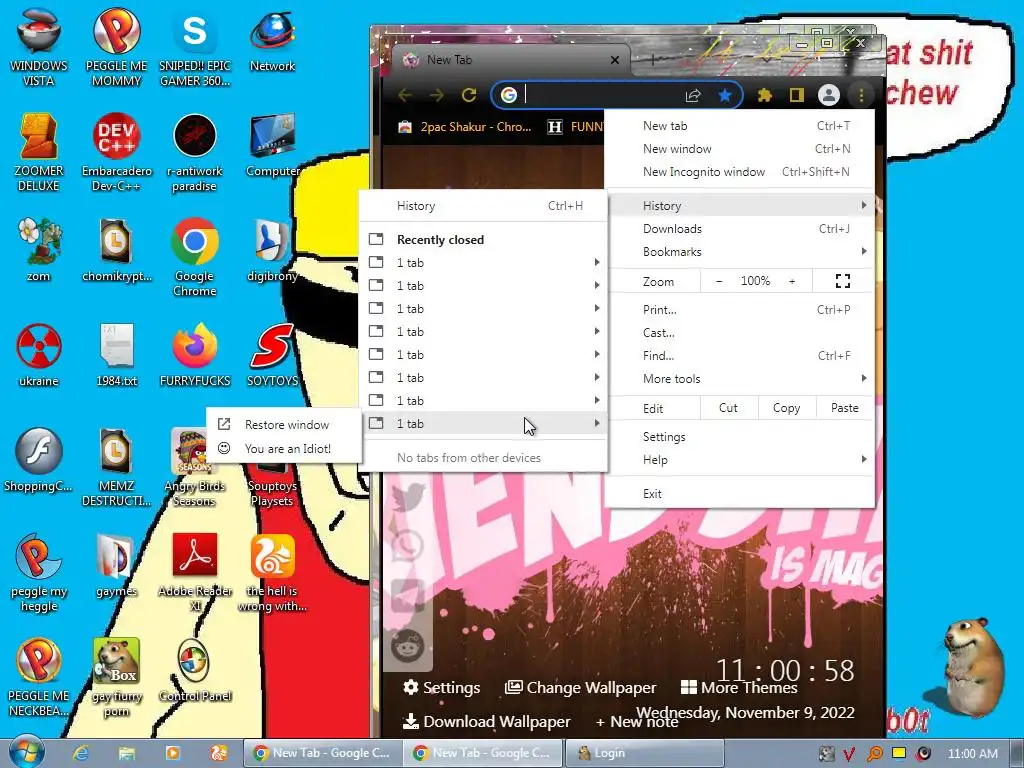Increase zoom with plus button

click(792, 281)
